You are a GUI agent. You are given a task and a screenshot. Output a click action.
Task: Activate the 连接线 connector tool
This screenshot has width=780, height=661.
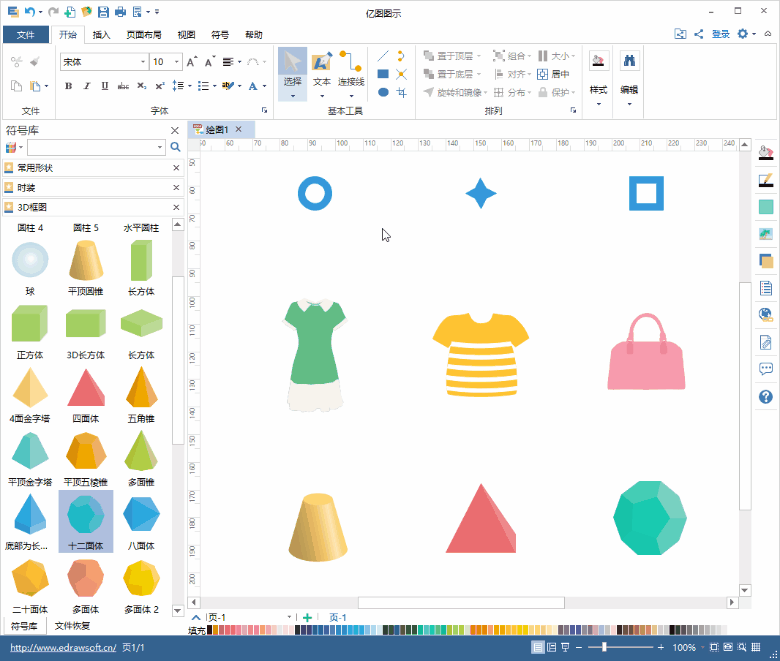pos(351,74)
